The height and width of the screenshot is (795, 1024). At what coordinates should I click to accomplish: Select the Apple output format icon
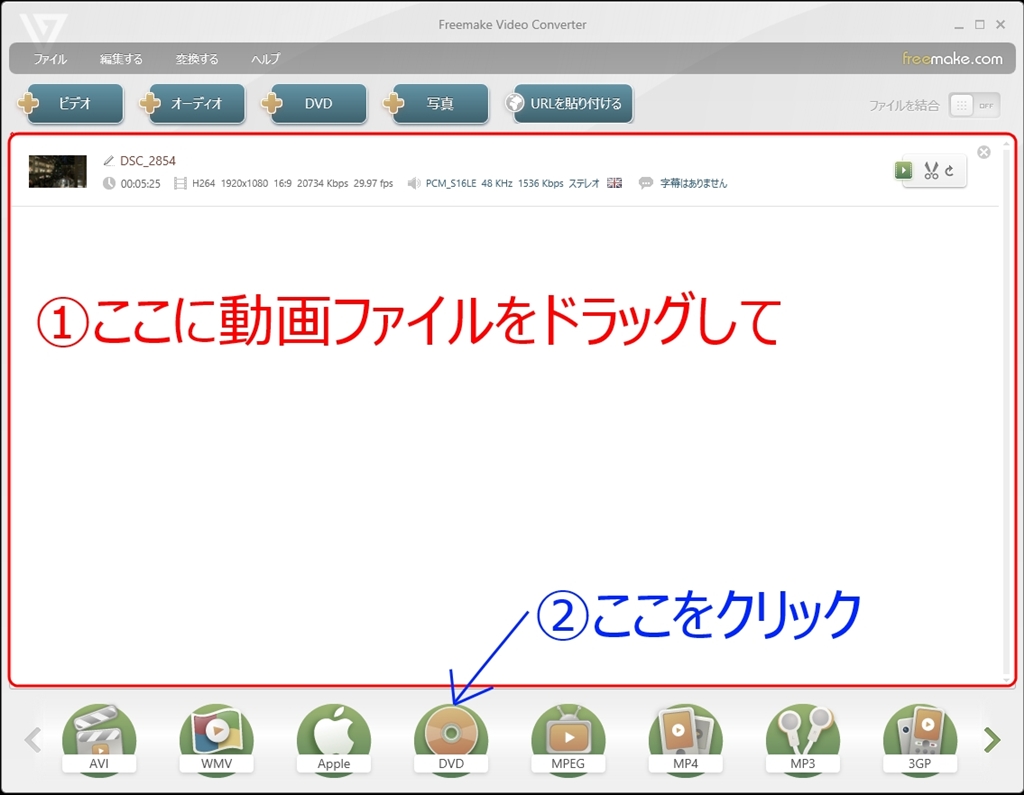(x=334, y=739)
